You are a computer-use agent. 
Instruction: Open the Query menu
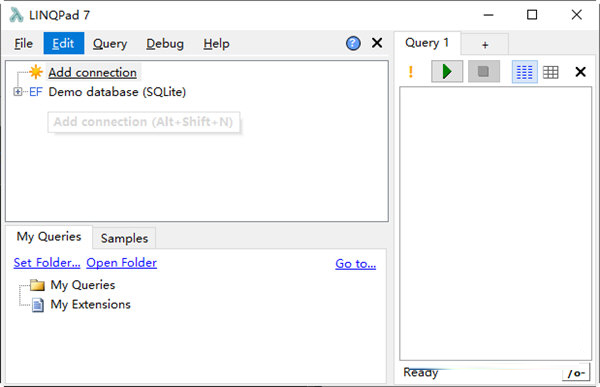[110, 44]
